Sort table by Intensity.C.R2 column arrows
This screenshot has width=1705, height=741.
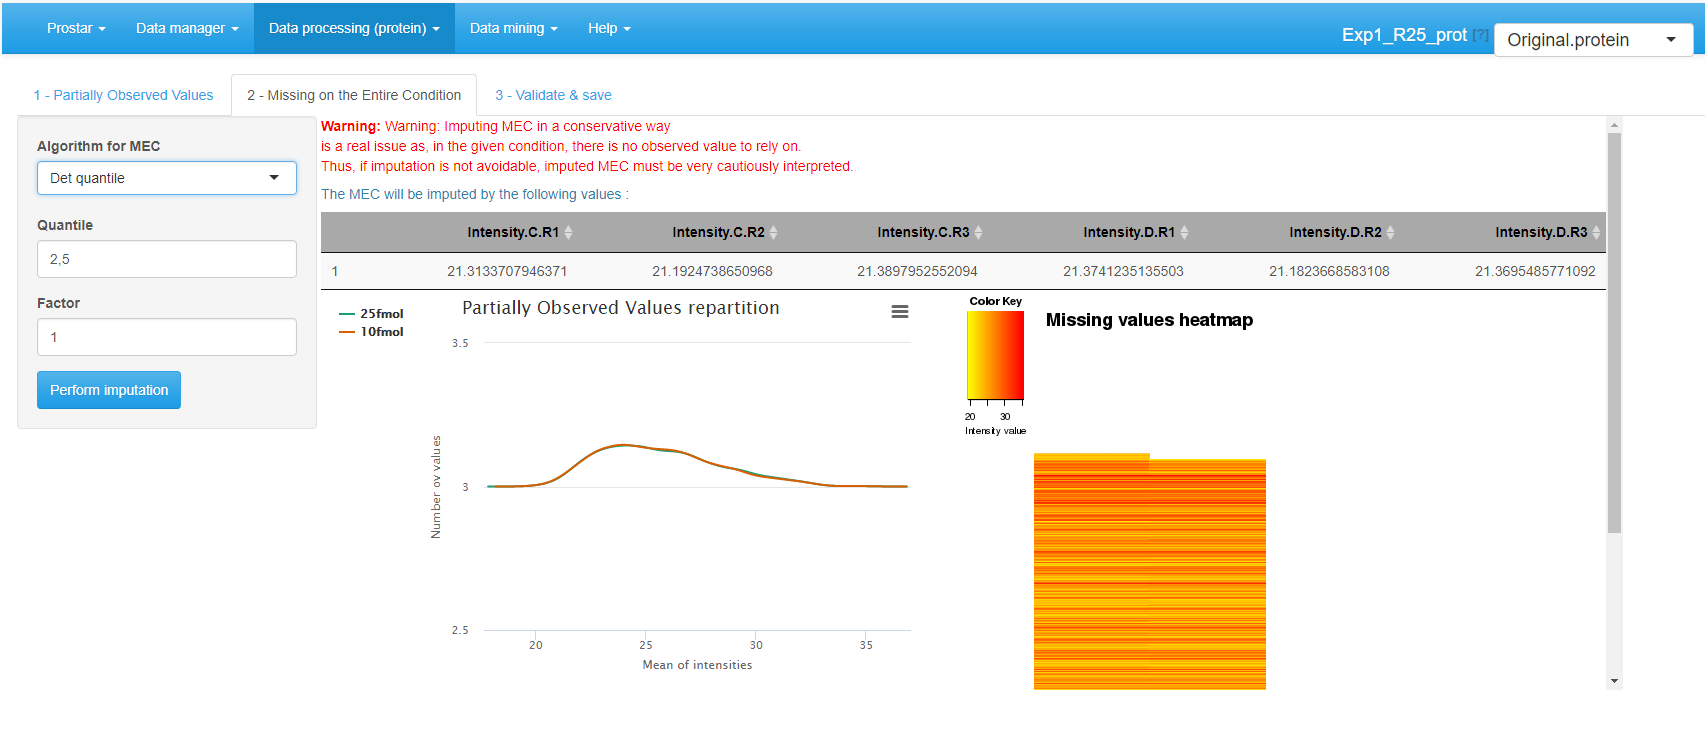(773, 232)
